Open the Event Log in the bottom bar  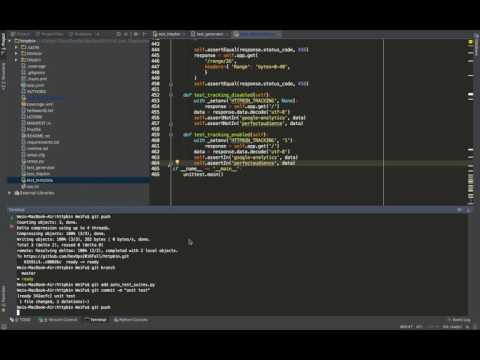(x=459, y=320)
